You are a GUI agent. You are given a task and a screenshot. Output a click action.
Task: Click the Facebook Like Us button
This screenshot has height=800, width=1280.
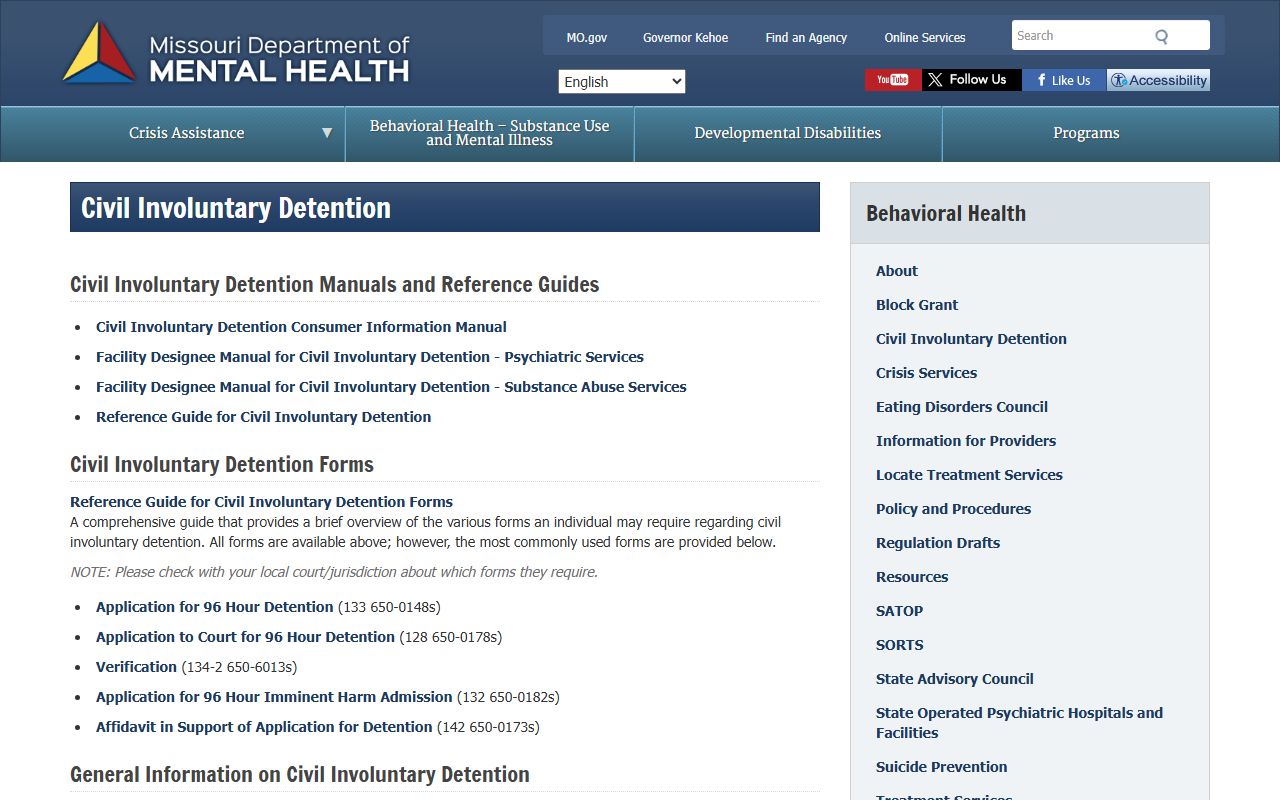point(1064,80)
